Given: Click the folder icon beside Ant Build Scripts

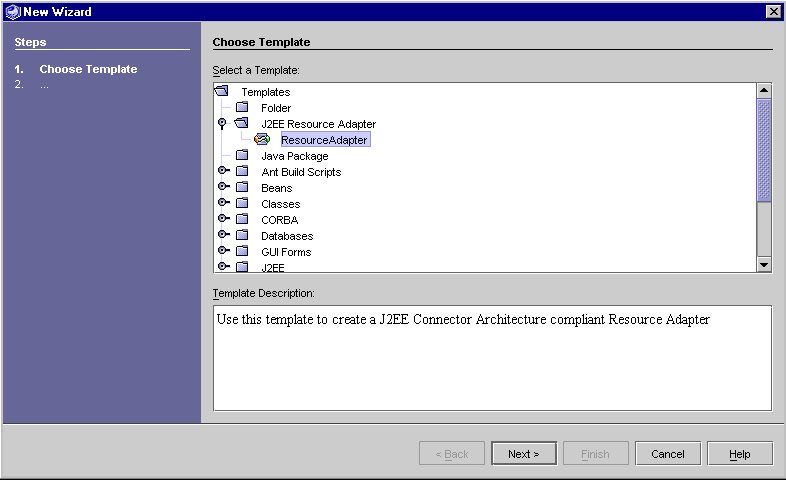Looking at the screenshot, I should [x=242, y=171].
